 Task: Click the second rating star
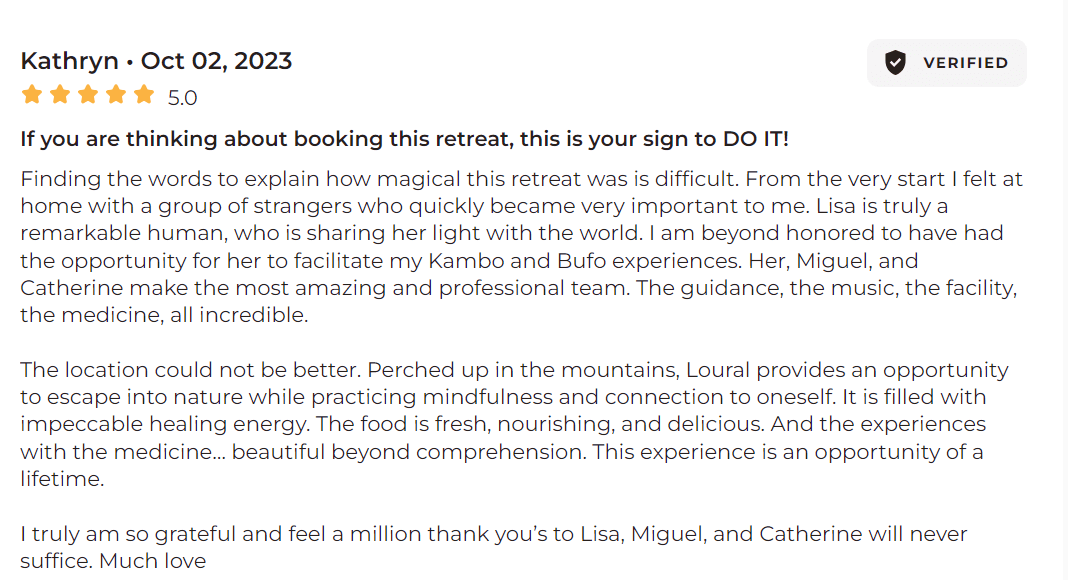tap(60, 96)
